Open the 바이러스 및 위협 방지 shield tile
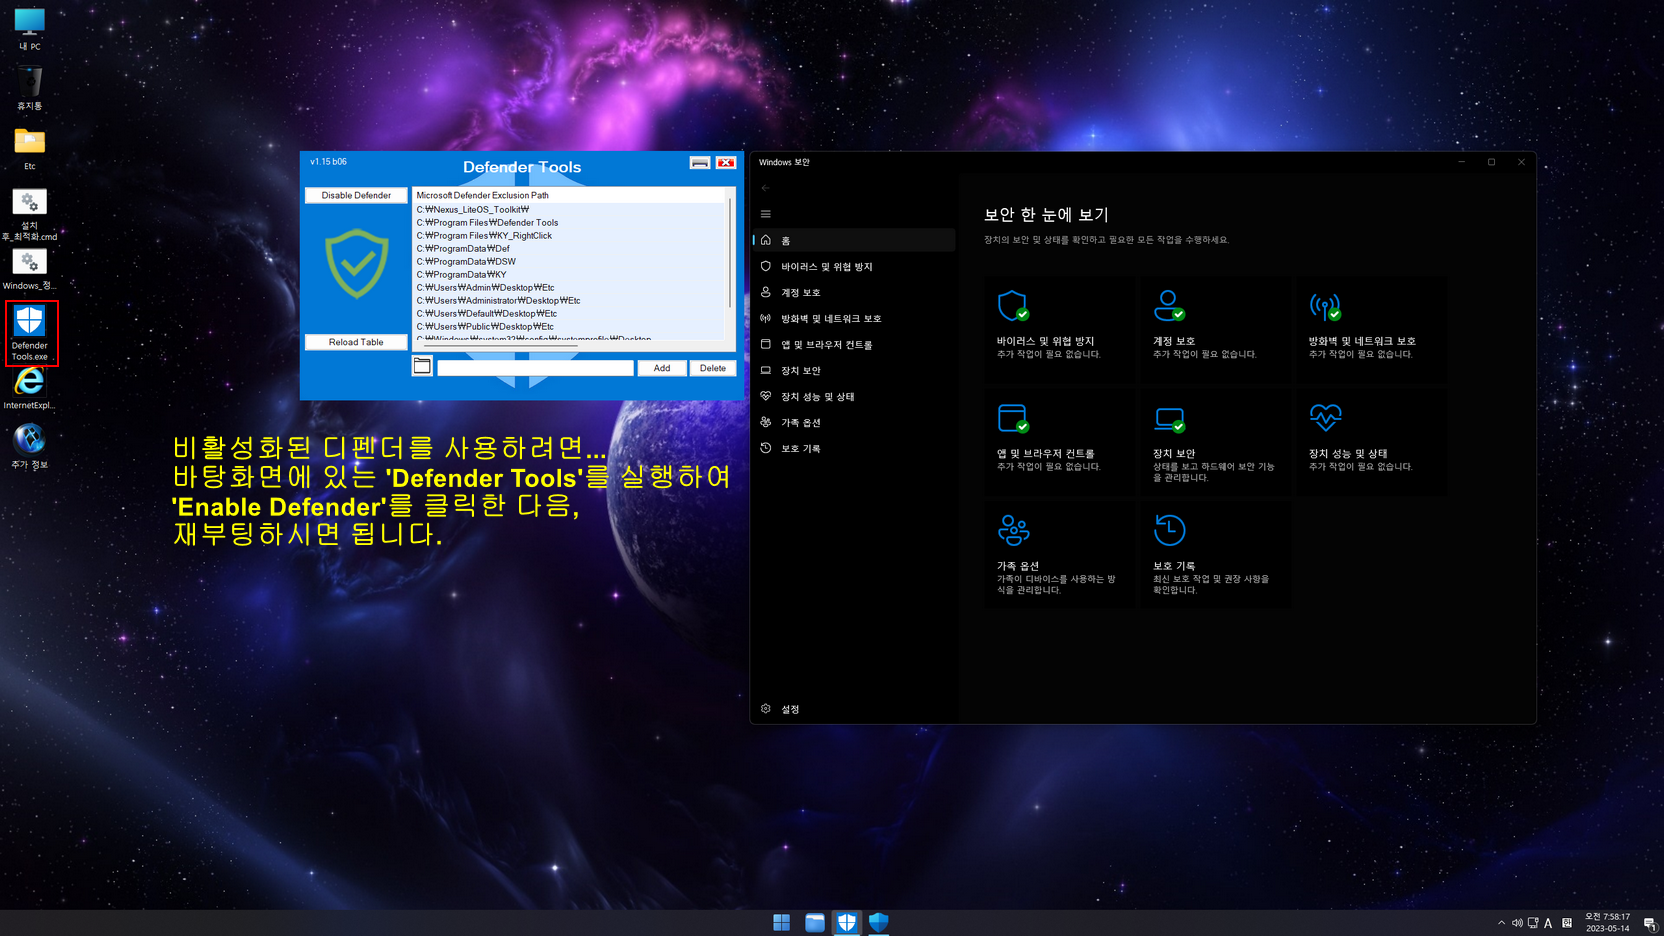 [x=1059, y=329]
